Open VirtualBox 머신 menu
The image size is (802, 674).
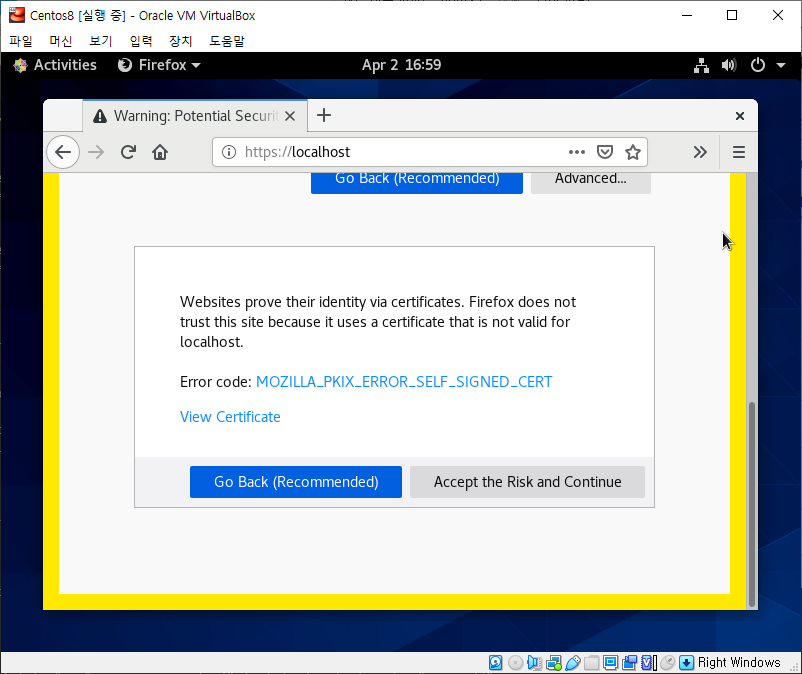[x=60, y=41]
